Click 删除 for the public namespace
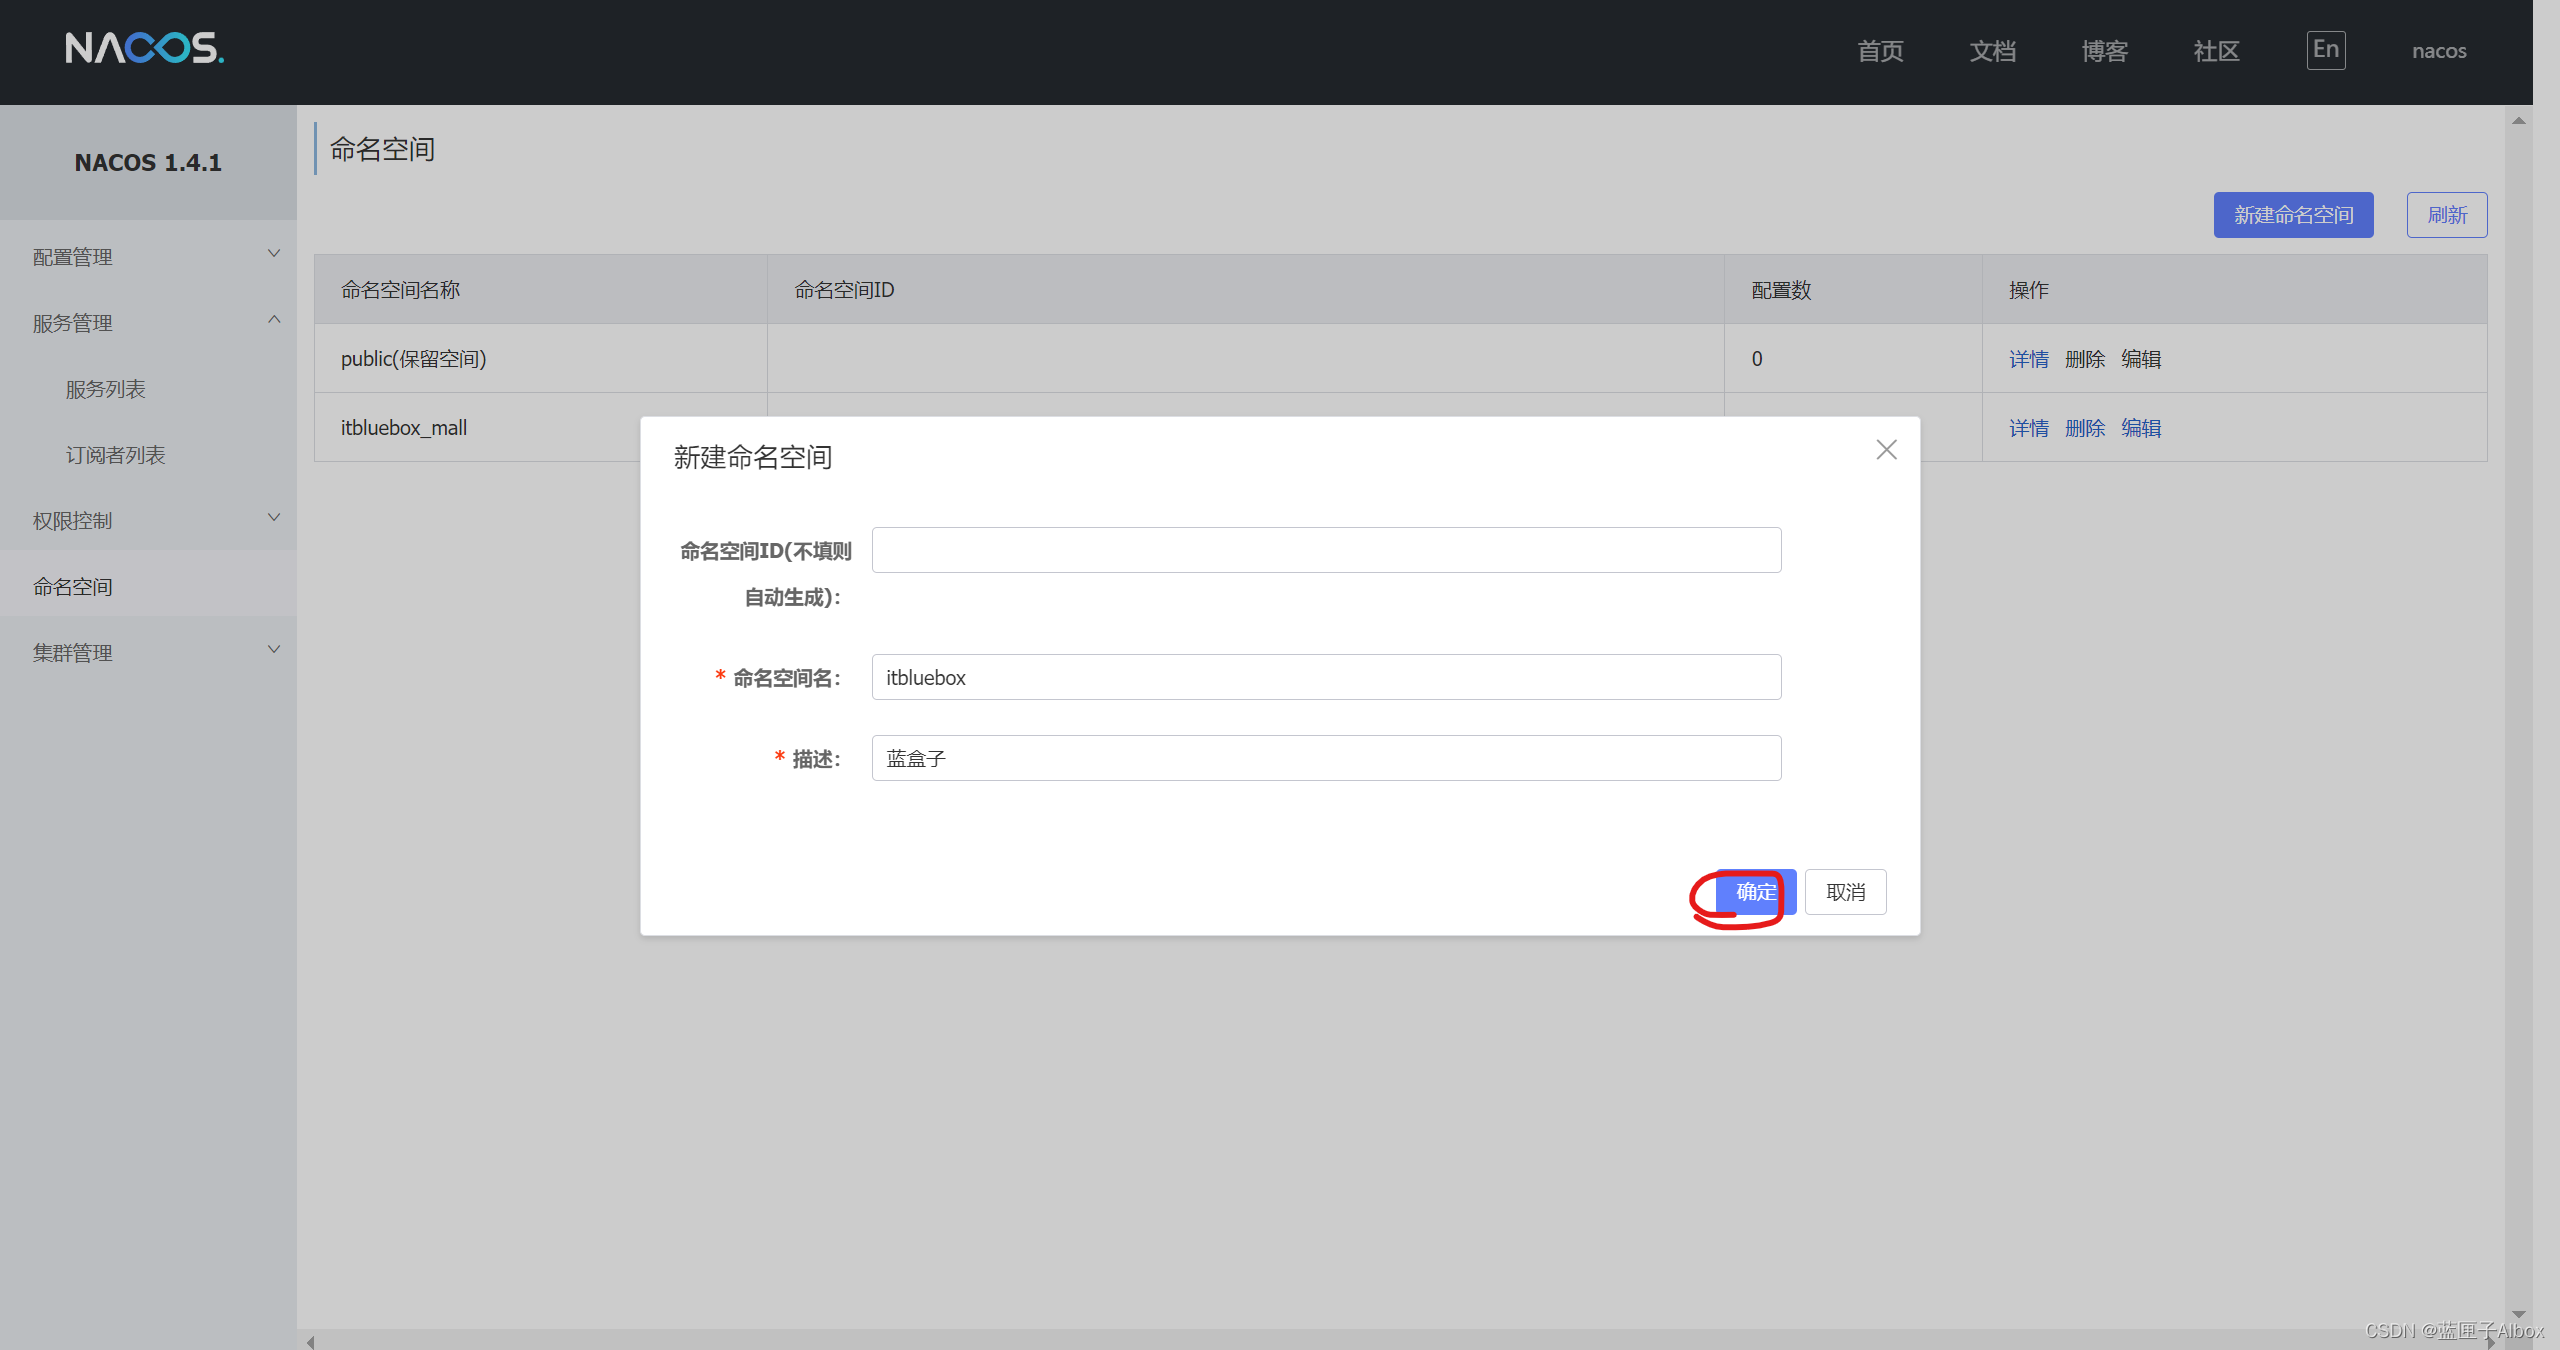The width and height of the screenshot is (2560, 1350). point(2085,359)
